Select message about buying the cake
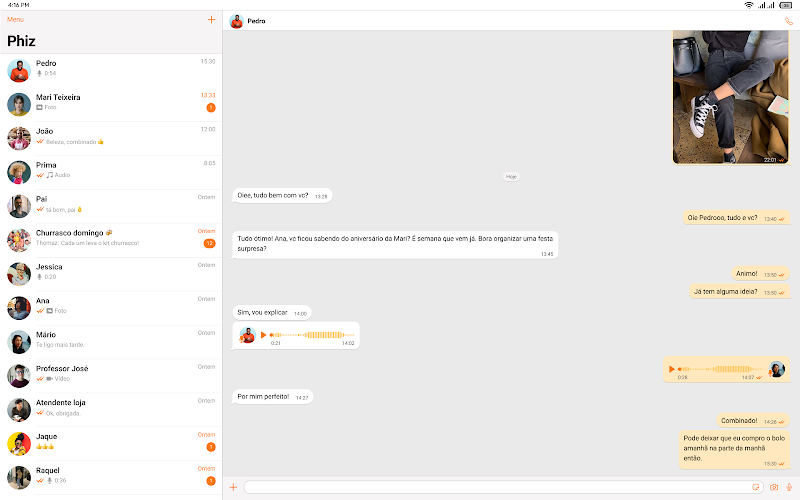Viewport: 800px width, 500px height. (x=734, y=449)
